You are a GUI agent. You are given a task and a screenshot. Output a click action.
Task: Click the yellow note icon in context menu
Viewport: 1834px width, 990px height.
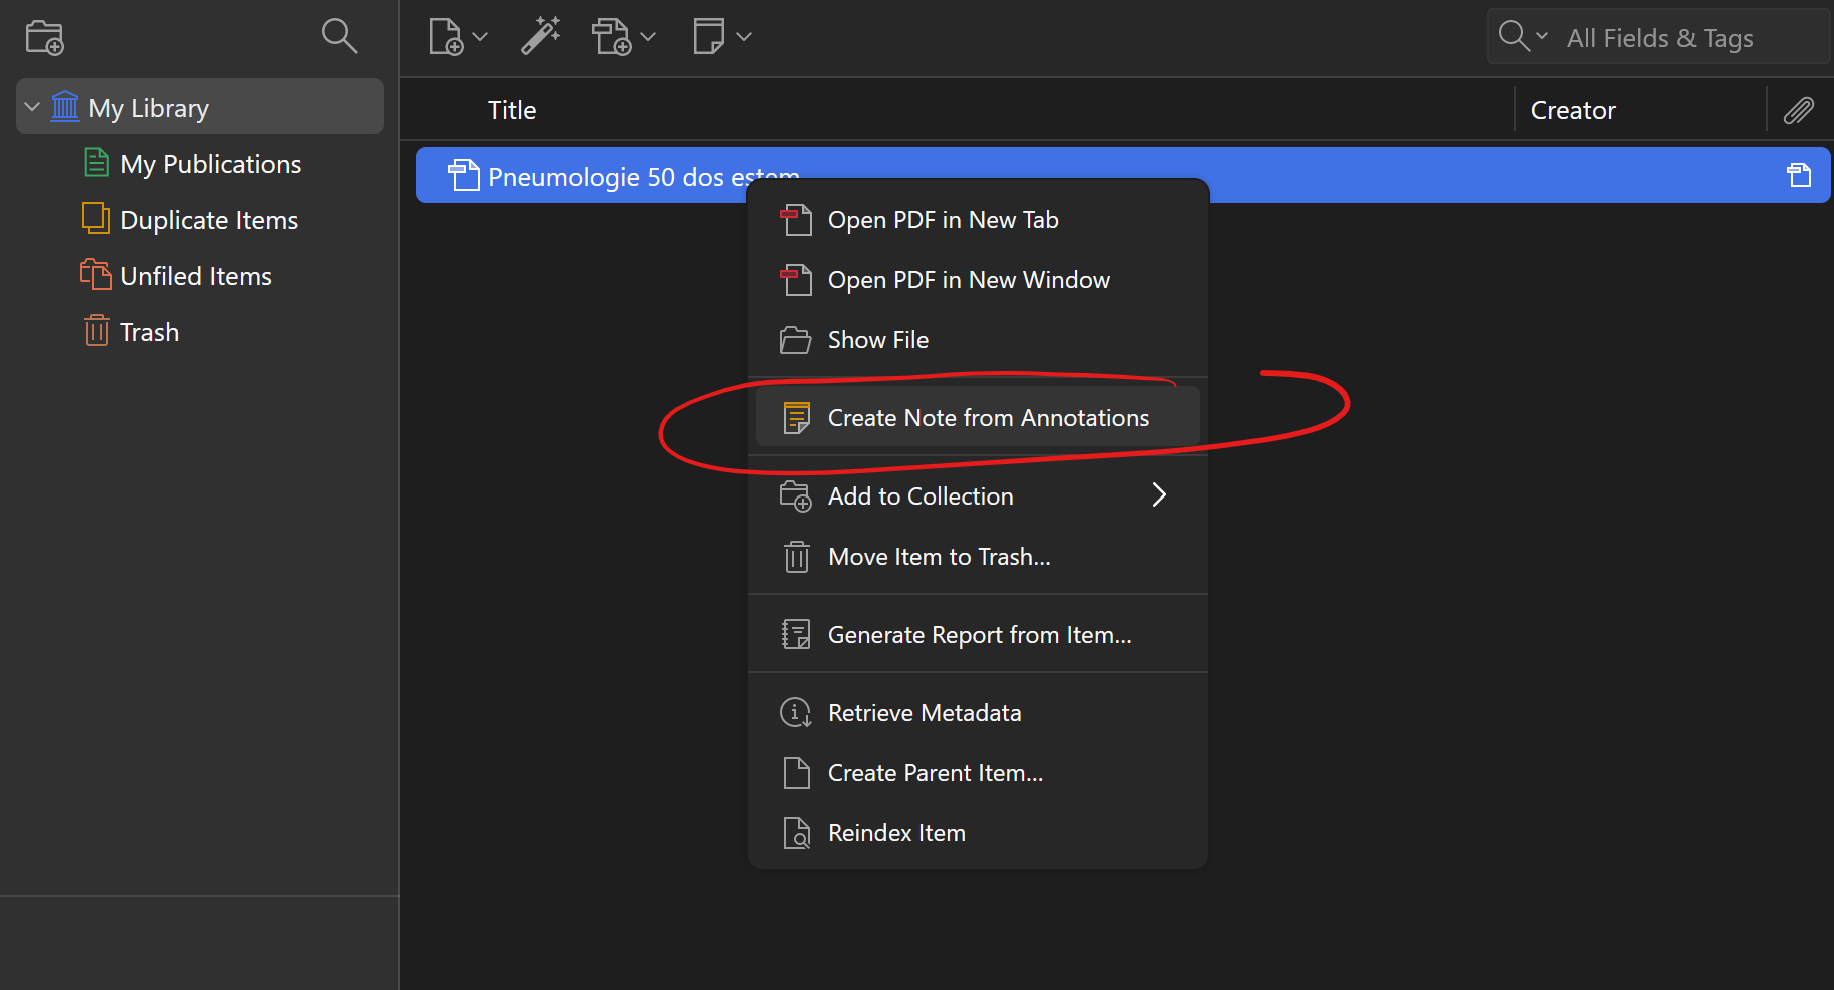point(796,418)
